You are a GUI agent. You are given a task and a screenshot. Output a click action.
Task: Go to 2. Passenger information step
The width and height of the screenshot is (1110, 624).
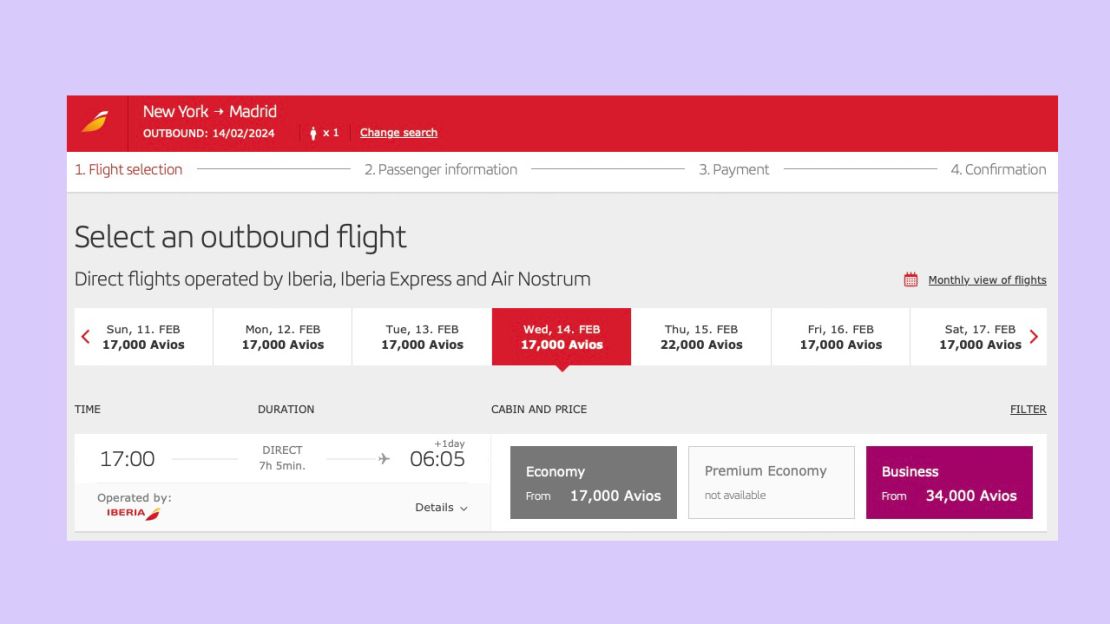pos(440,169)
